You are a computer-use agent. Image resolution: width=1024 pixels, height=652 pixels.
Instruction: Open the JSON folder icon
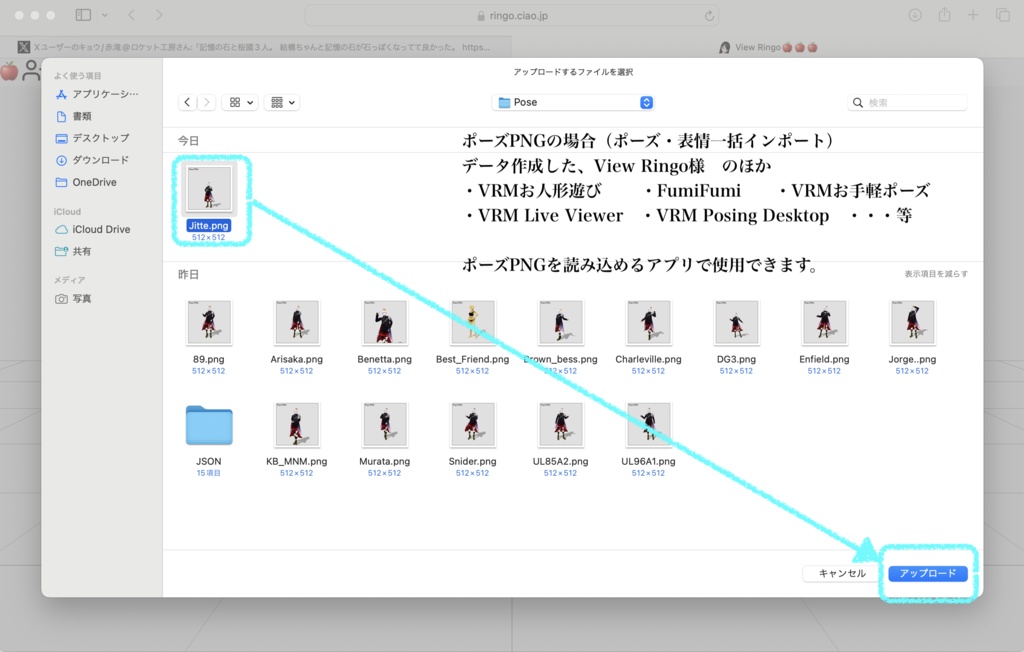coord(209,425)
